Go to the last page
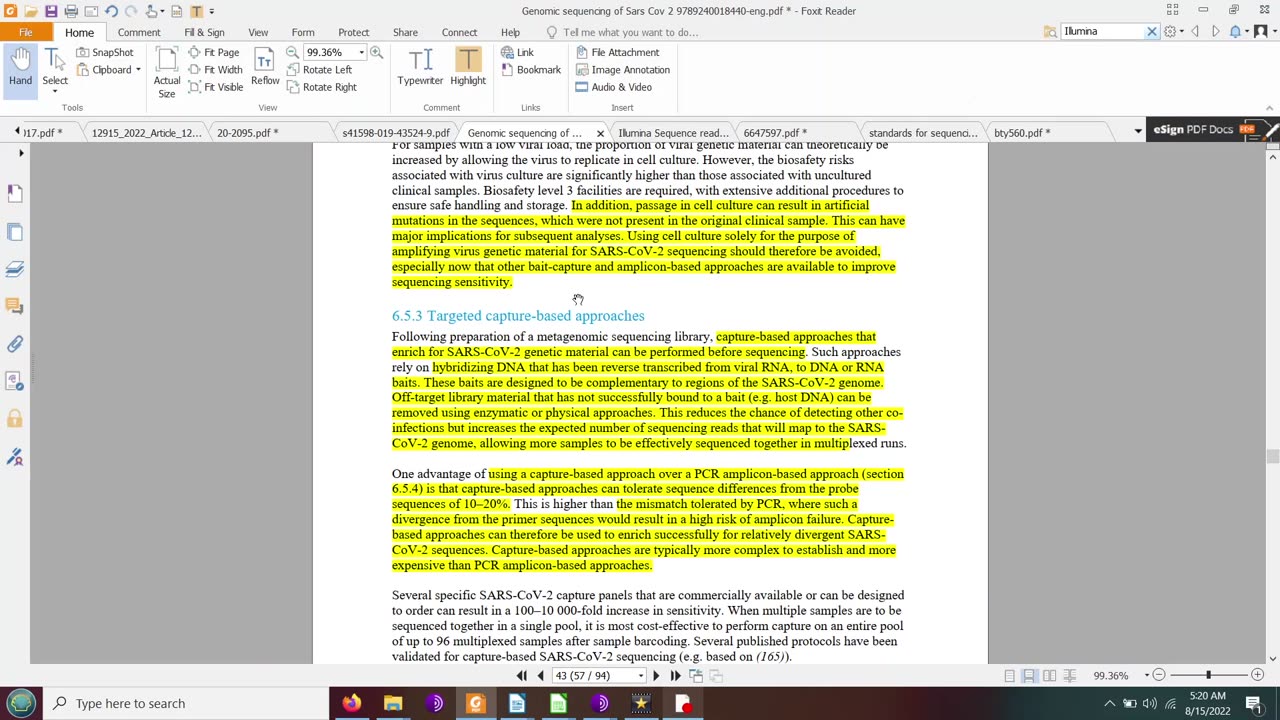This screenshot has width=1280, height=720. click(675, 676)
